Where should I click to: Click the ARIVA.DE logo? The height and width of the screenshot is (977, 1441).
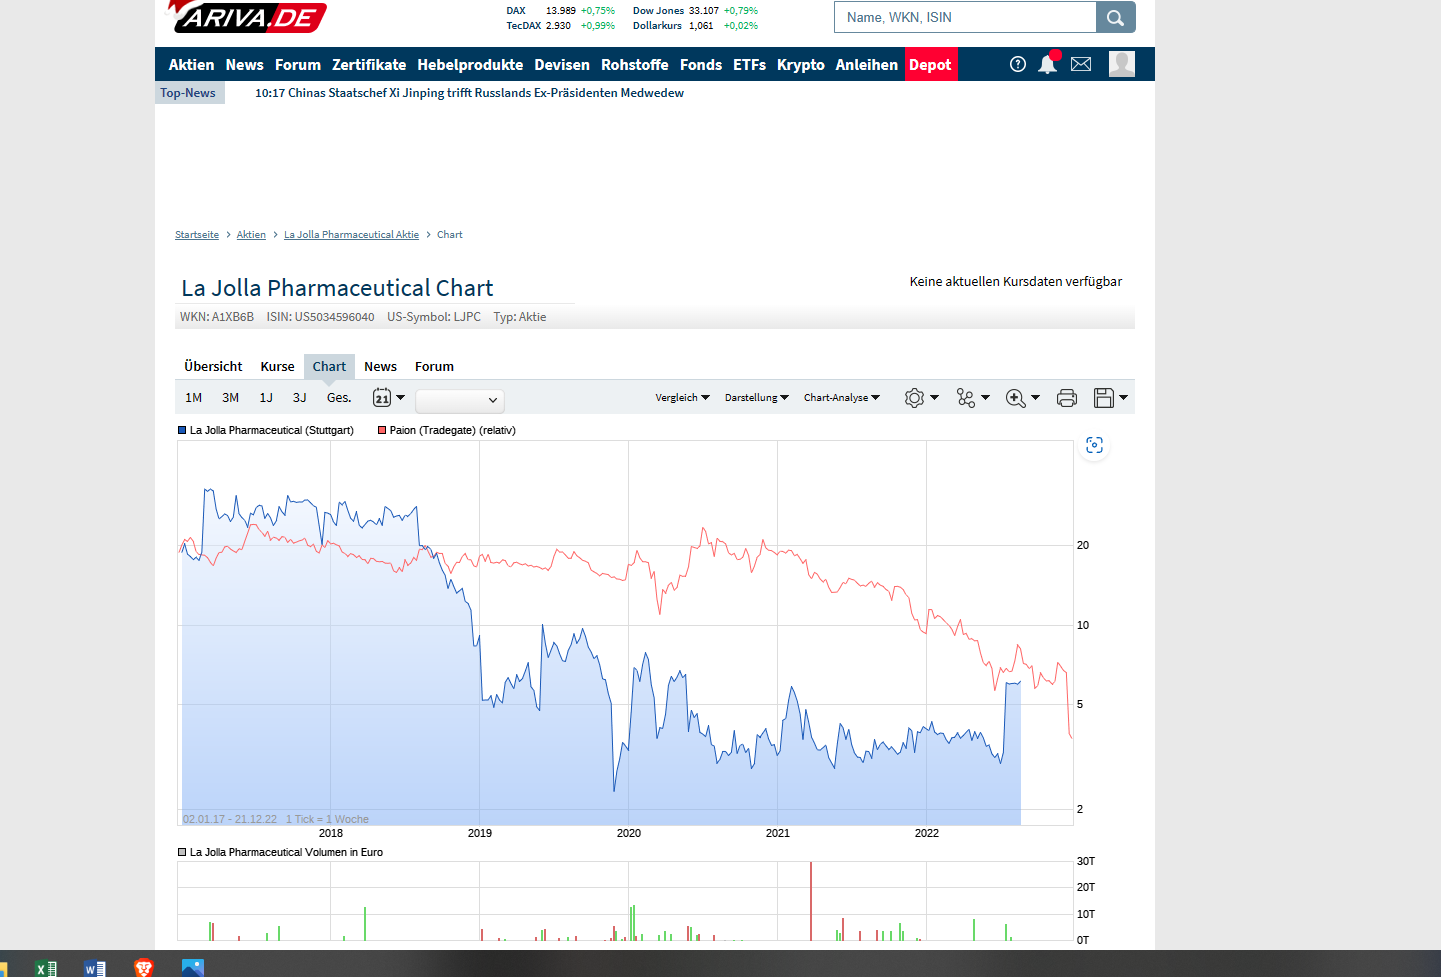(x=246, y=17)
